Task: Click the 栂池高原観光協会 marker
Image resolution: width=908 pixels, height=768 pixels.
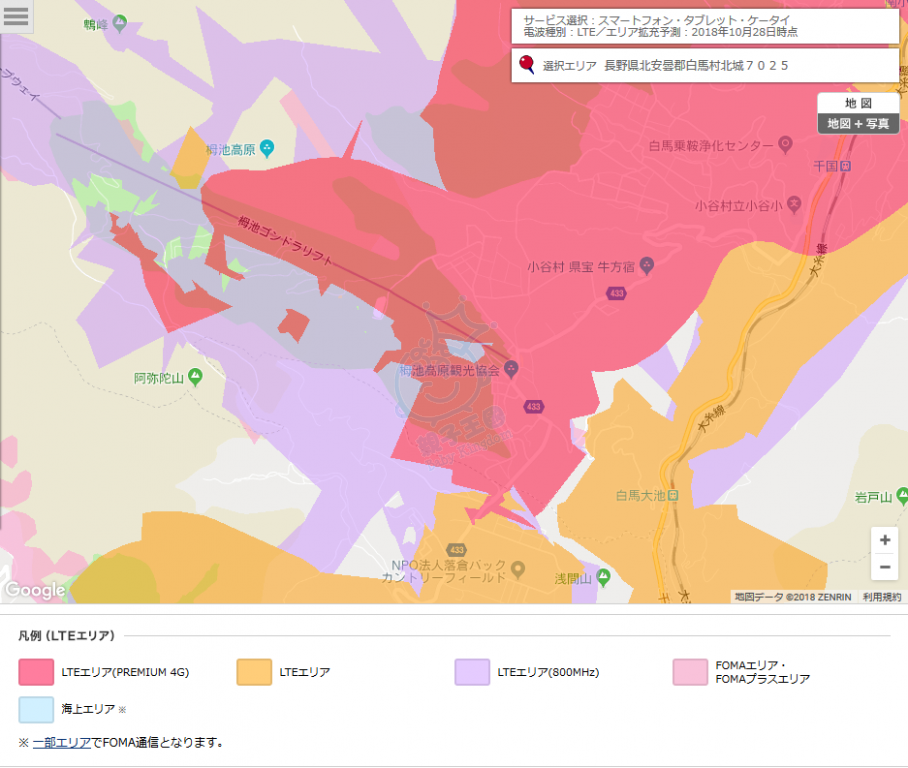Action: coord(511,369)
